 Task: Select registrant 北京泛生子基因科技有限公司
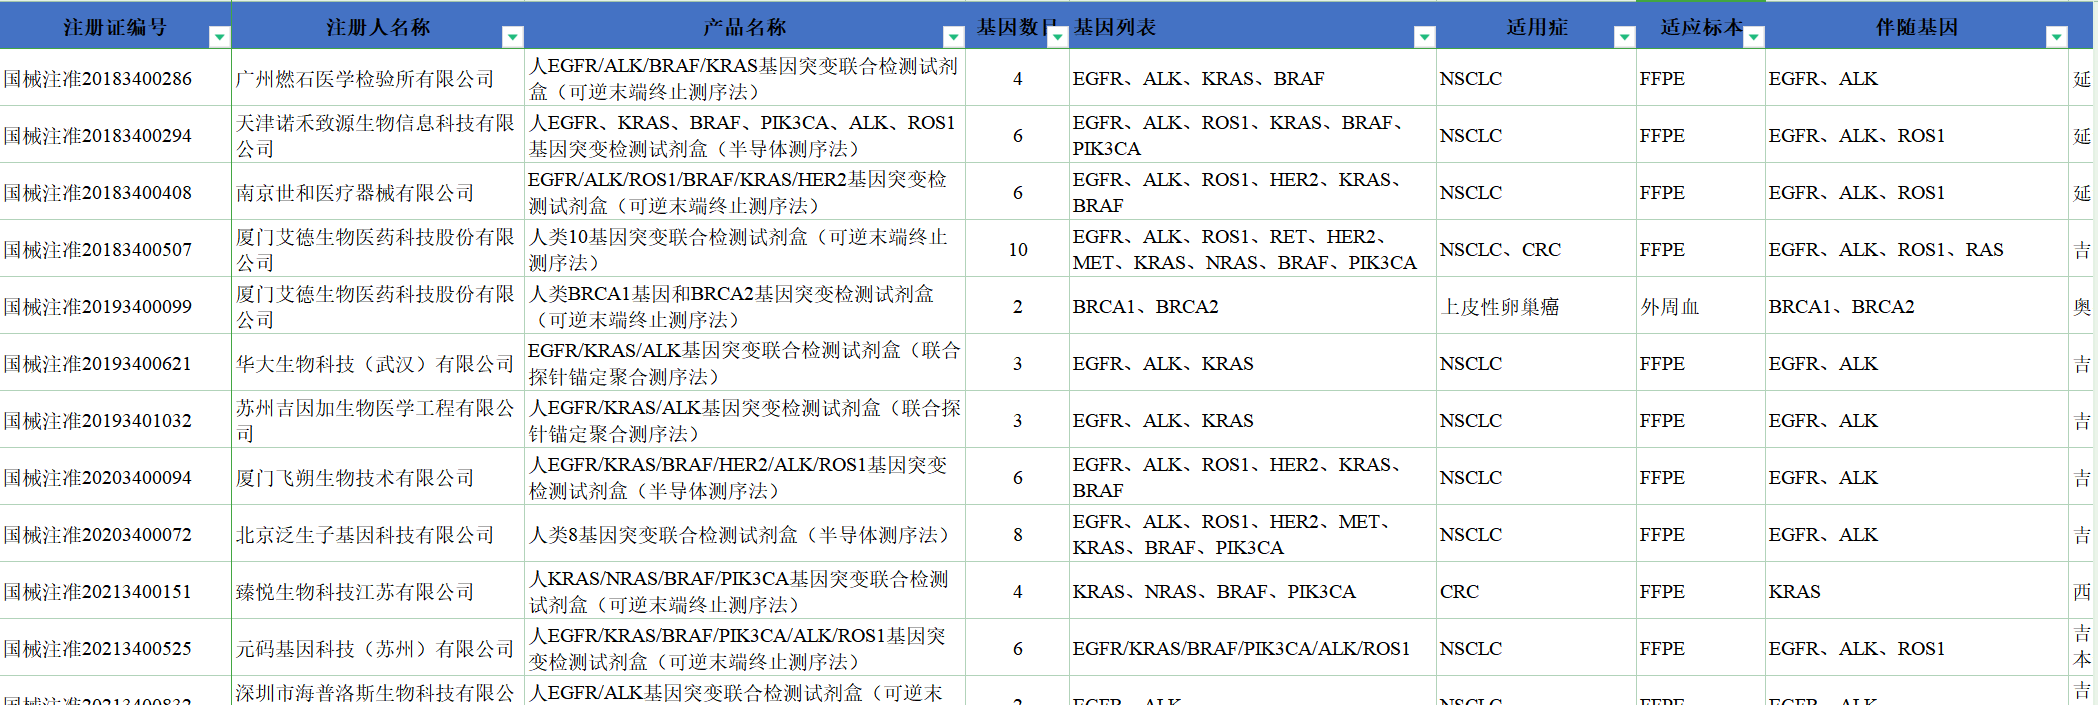[x=378, y=534]
